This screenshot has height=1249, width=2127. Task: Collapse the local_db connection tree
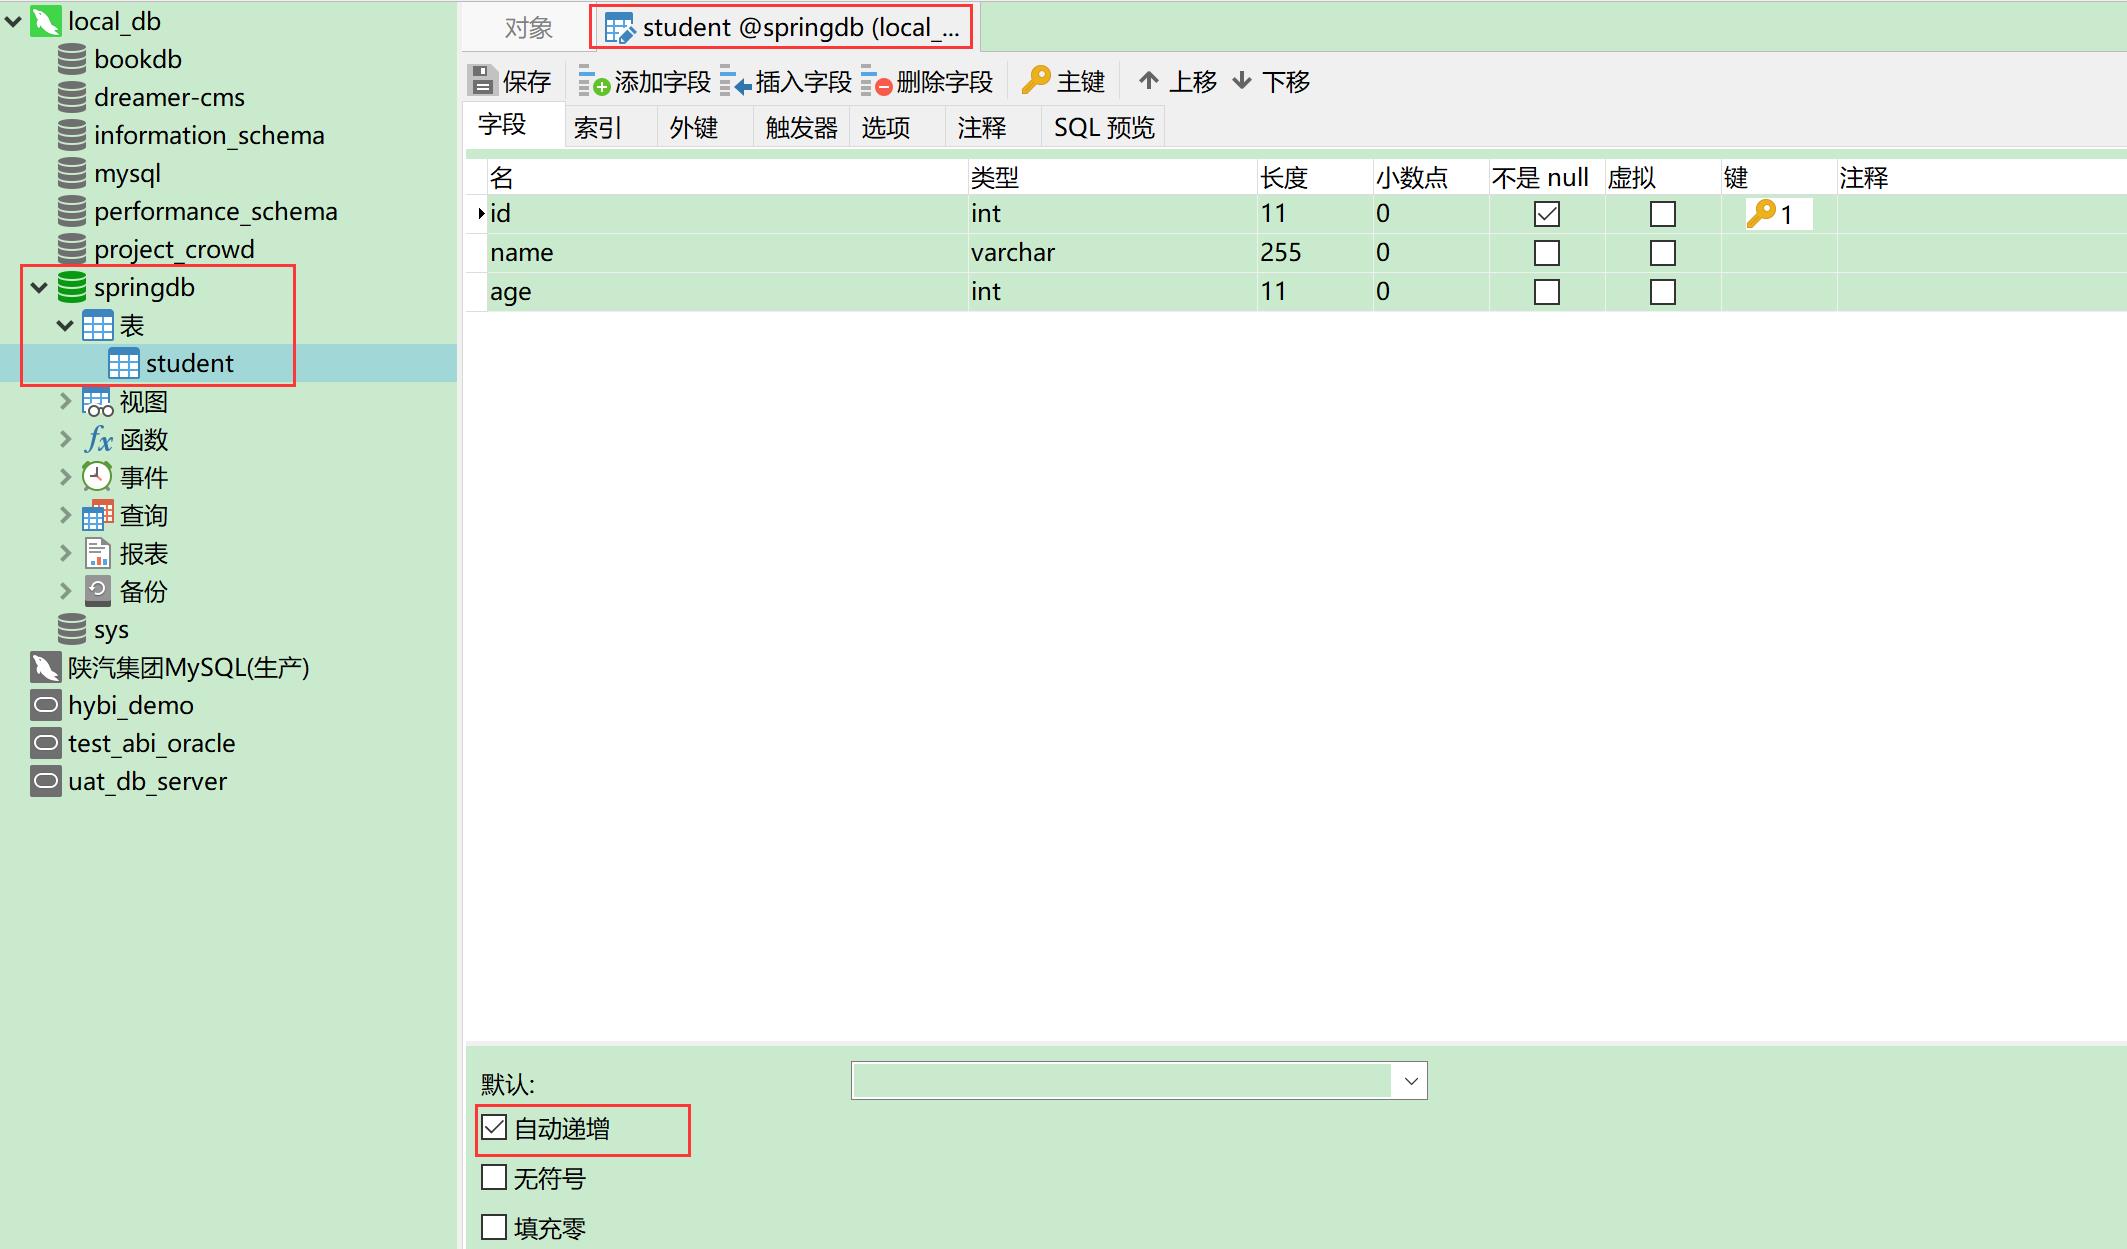click(x=14, y=21)
